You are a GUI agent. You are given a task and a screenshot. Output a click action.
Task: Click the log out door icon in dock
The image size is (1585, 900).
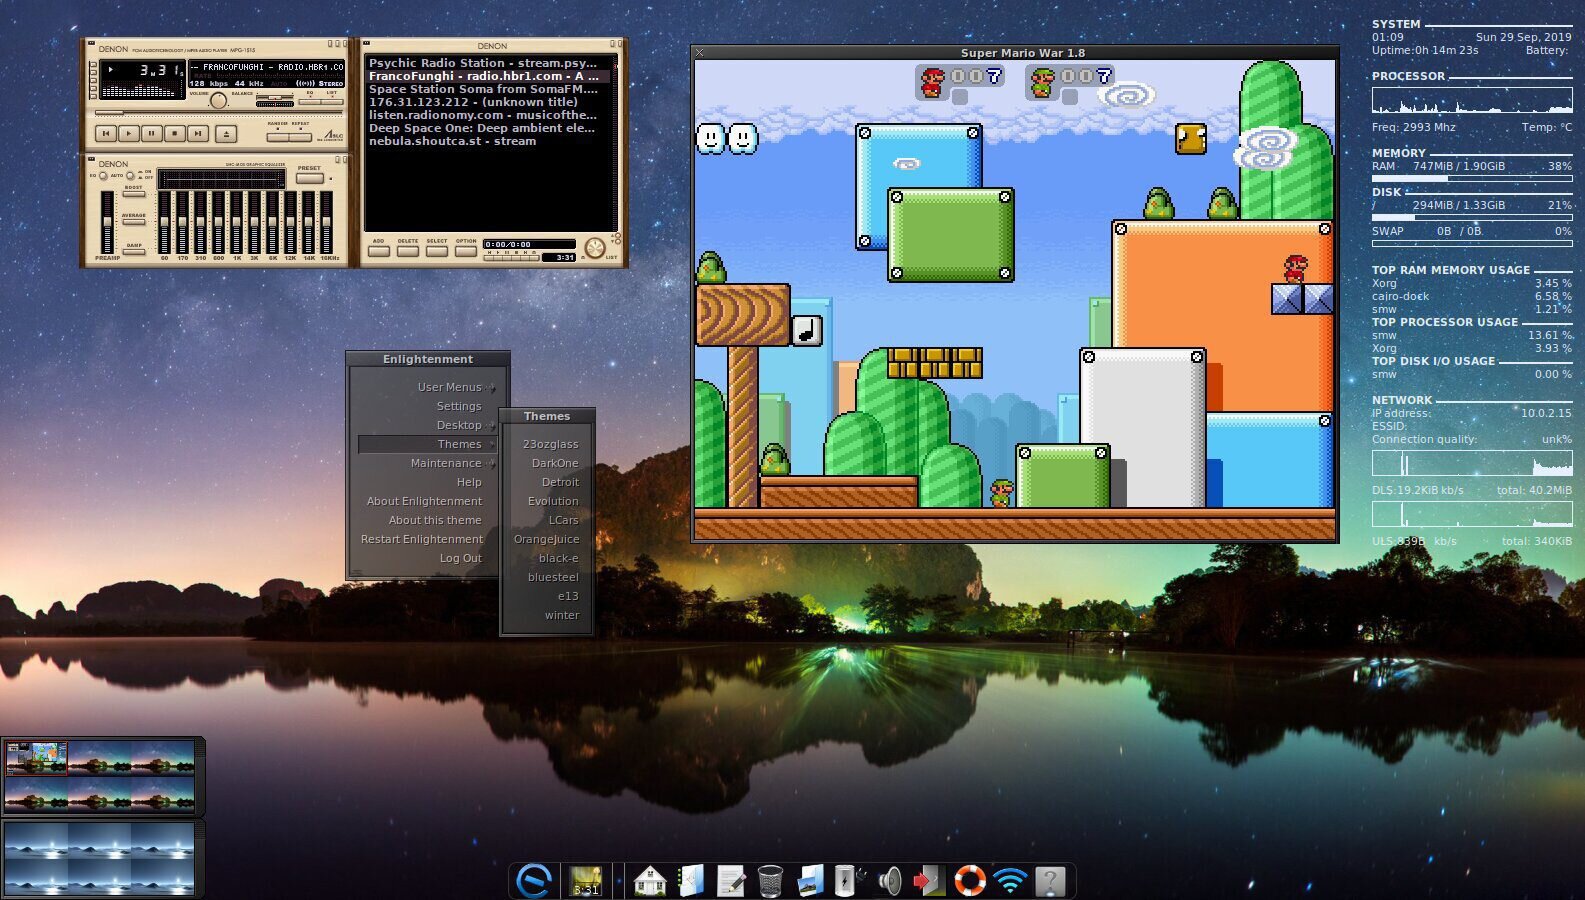tap(929, 881)
